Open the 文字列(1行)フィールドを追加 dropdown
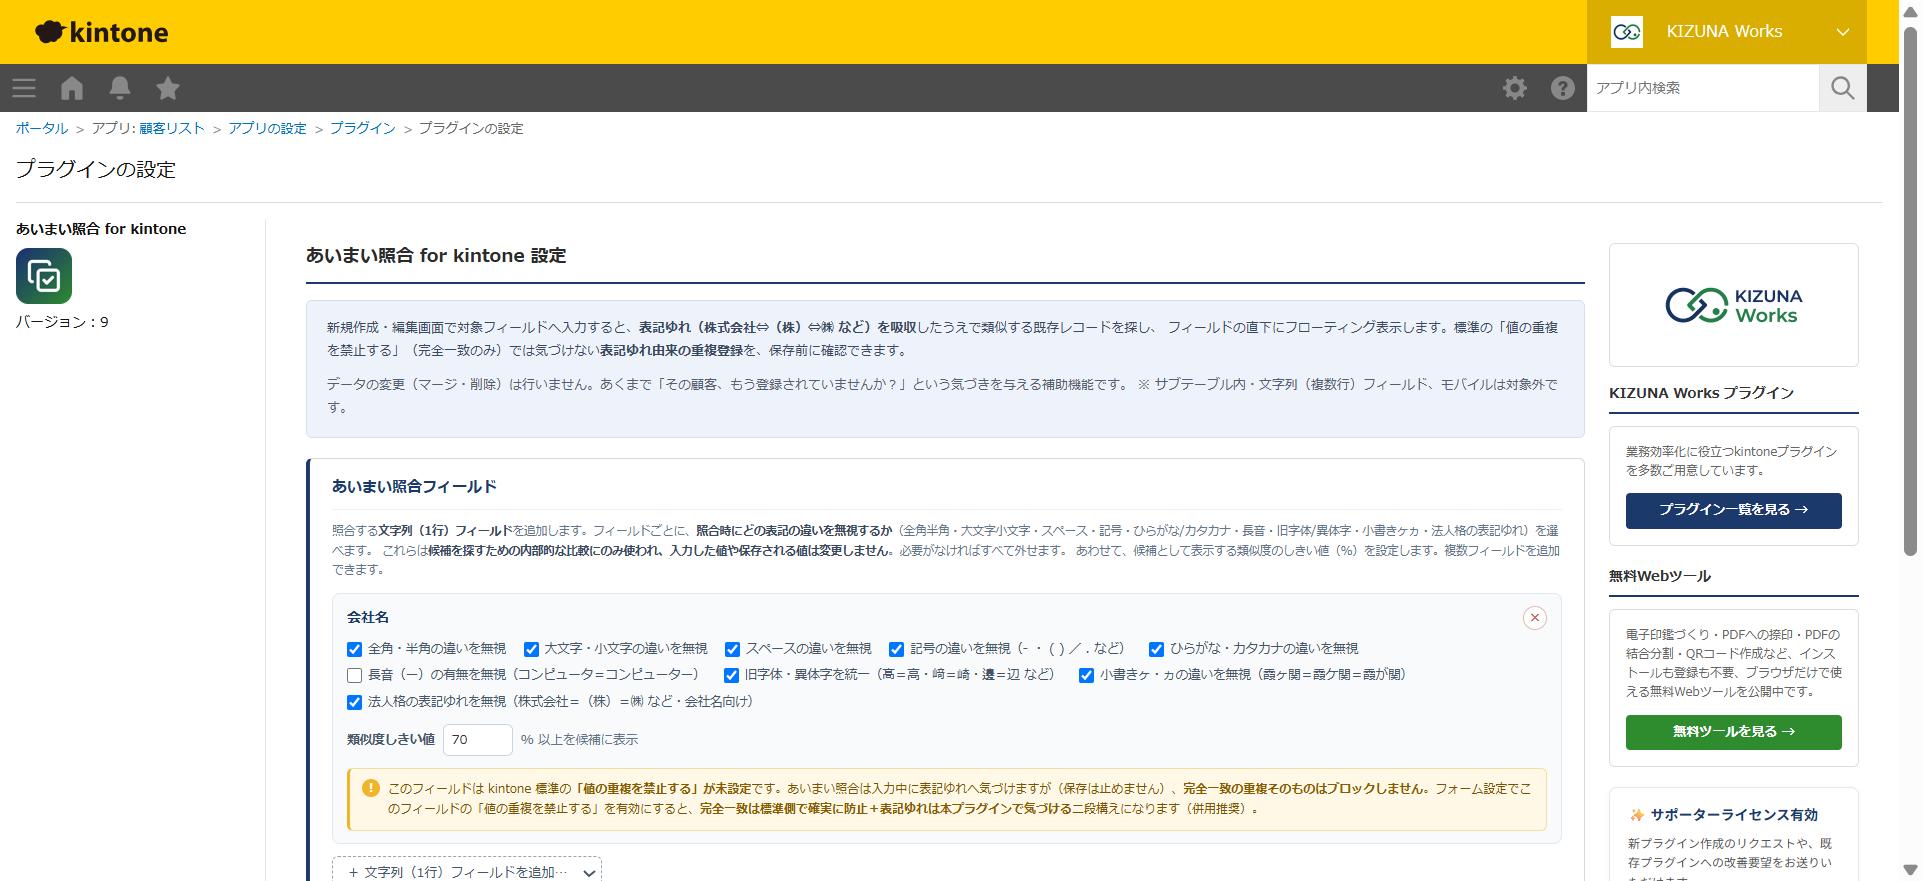1922x881 pixels. (x=467, y=872)
